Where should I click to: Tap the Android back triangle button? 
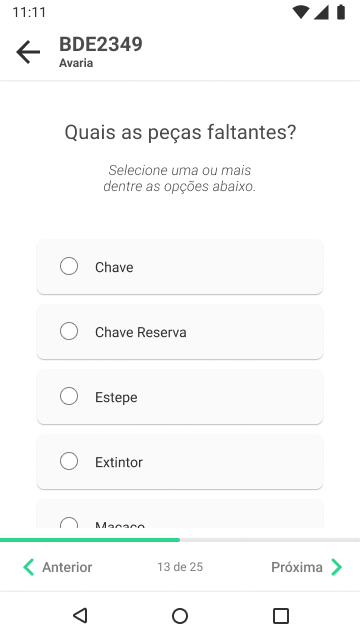tap(80, 616)
